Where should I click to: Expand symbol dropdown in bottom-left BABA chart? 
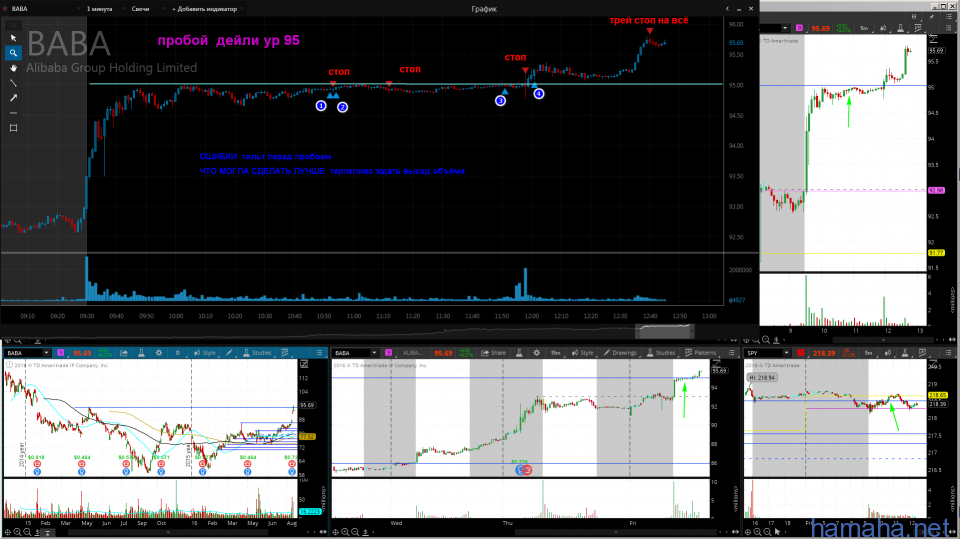(x=46, y=353)
